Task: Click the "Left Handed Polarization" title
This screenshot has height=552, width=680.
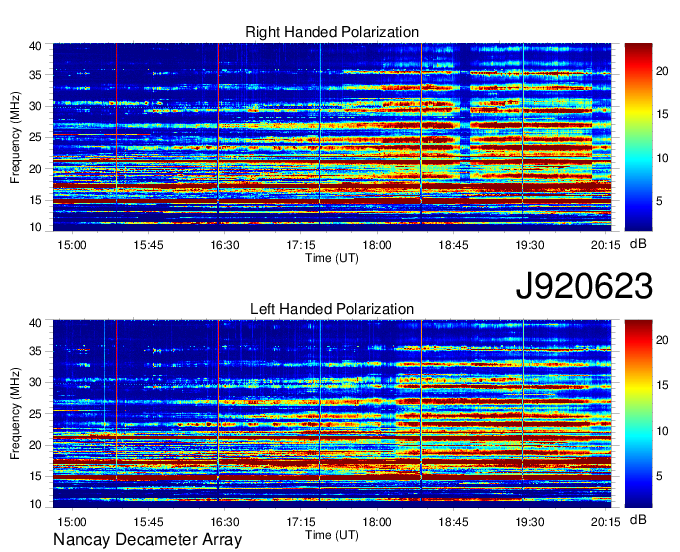Action: point(332,309)
